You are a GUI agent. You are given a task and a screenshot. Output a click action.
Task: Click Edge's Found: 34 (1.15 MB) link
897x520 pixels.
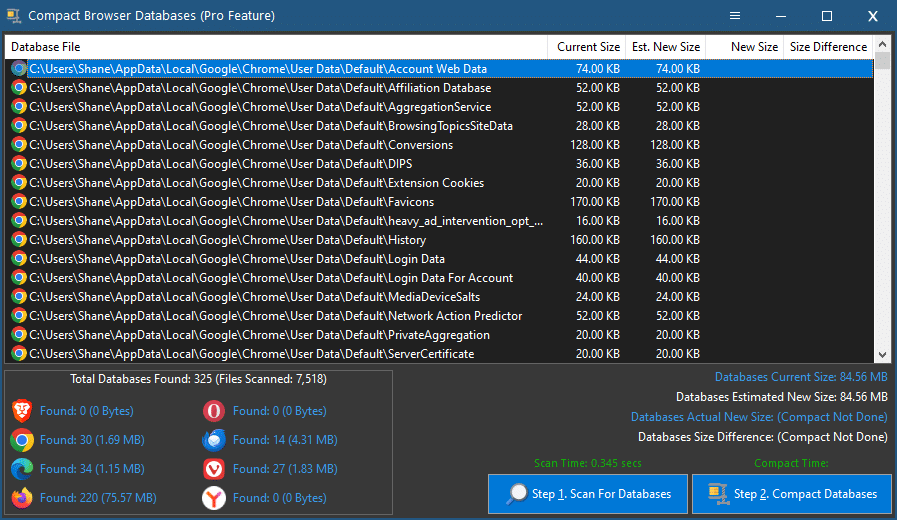point(92,469)
